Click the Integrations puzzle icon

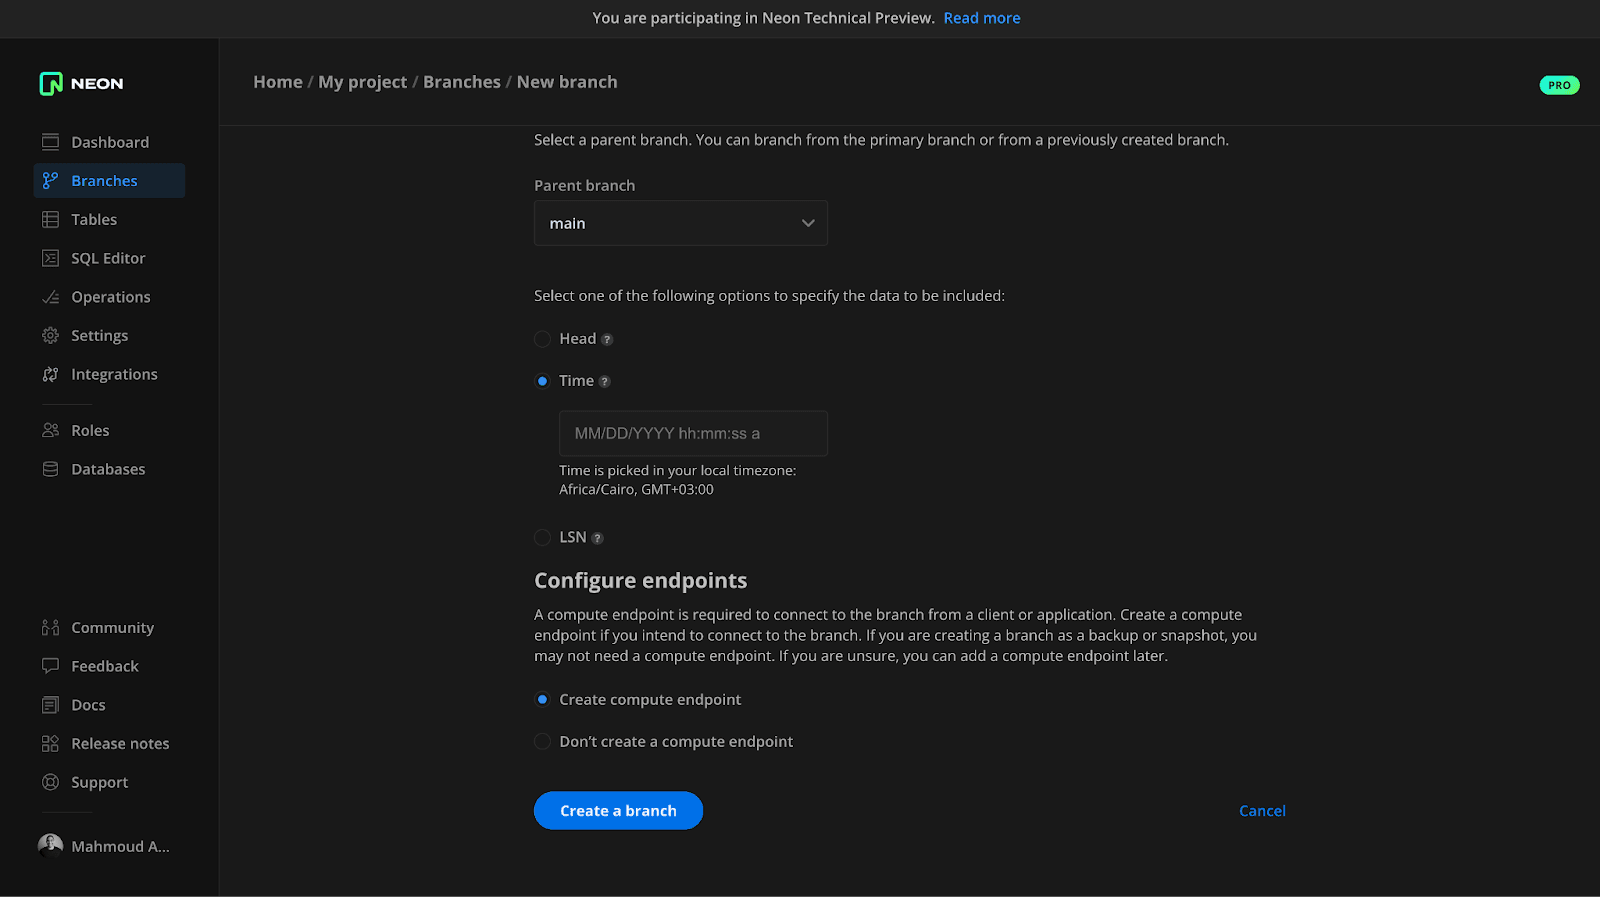50,374
